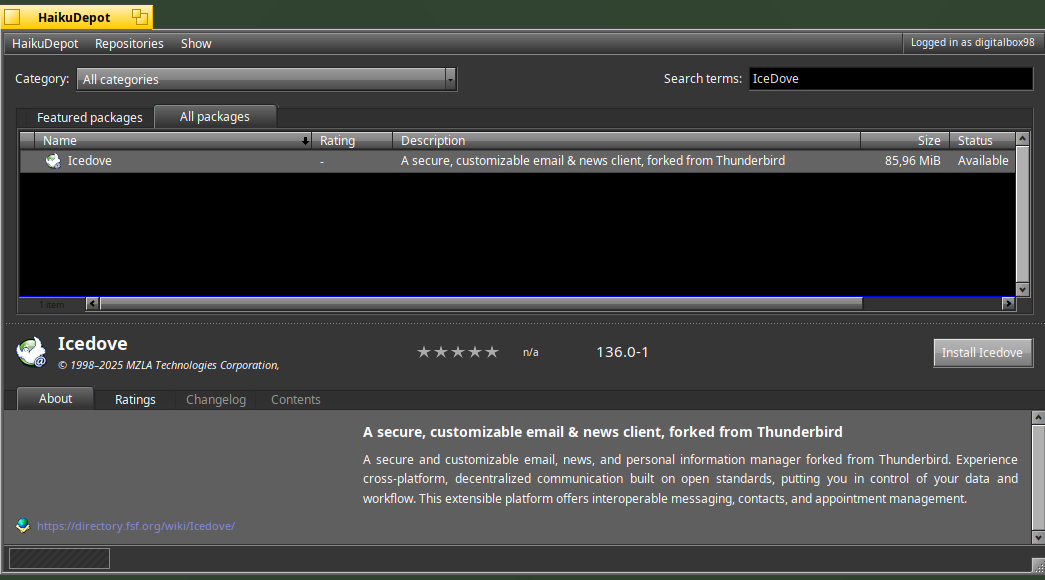The image size is (1045, 580).
Task: Select the Icedove row in the package list
Action: point(517,161)
